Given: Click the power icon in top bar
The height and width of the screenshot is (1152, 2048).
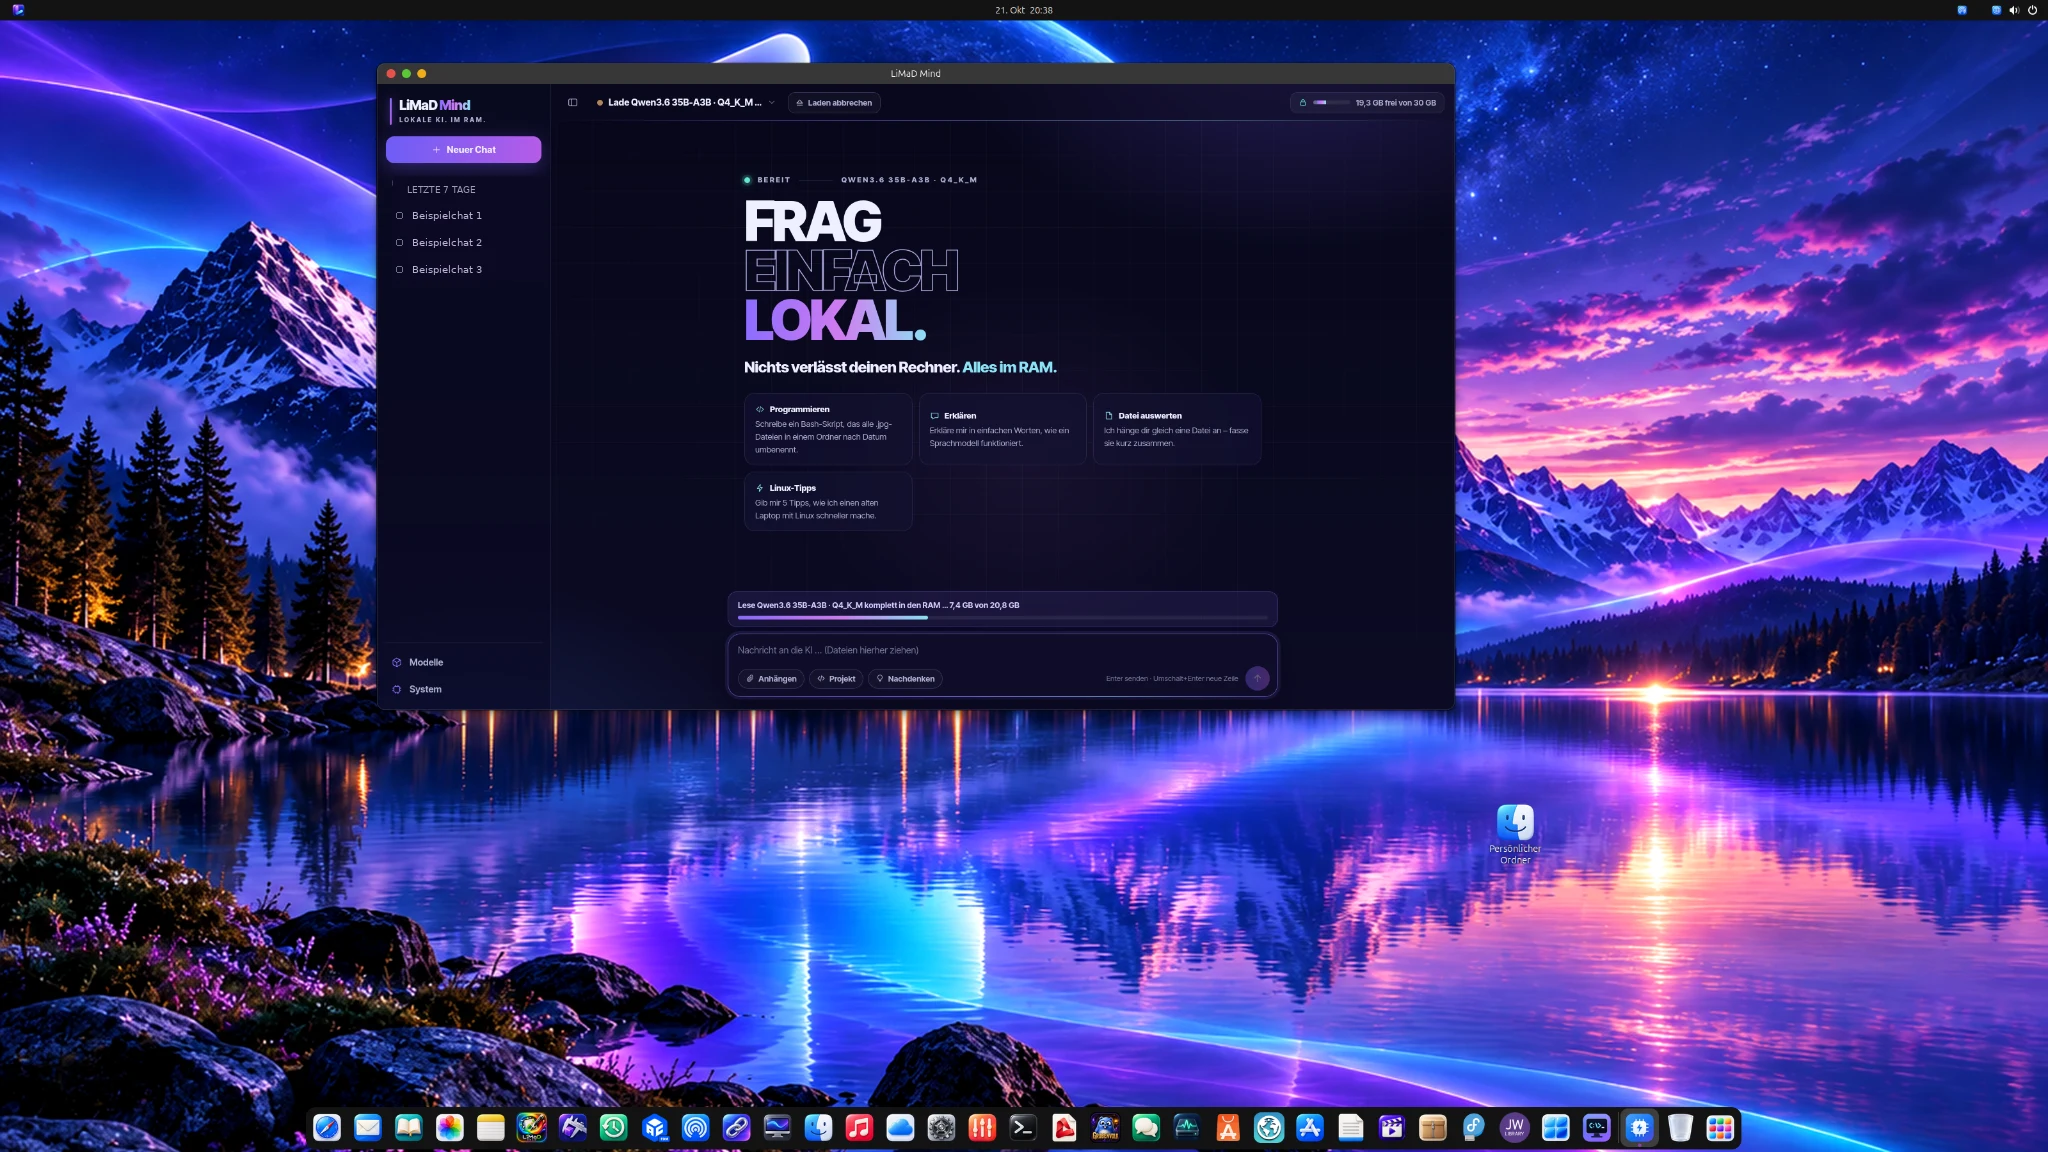Looking at the screenshot, I should pos(2032,10).
